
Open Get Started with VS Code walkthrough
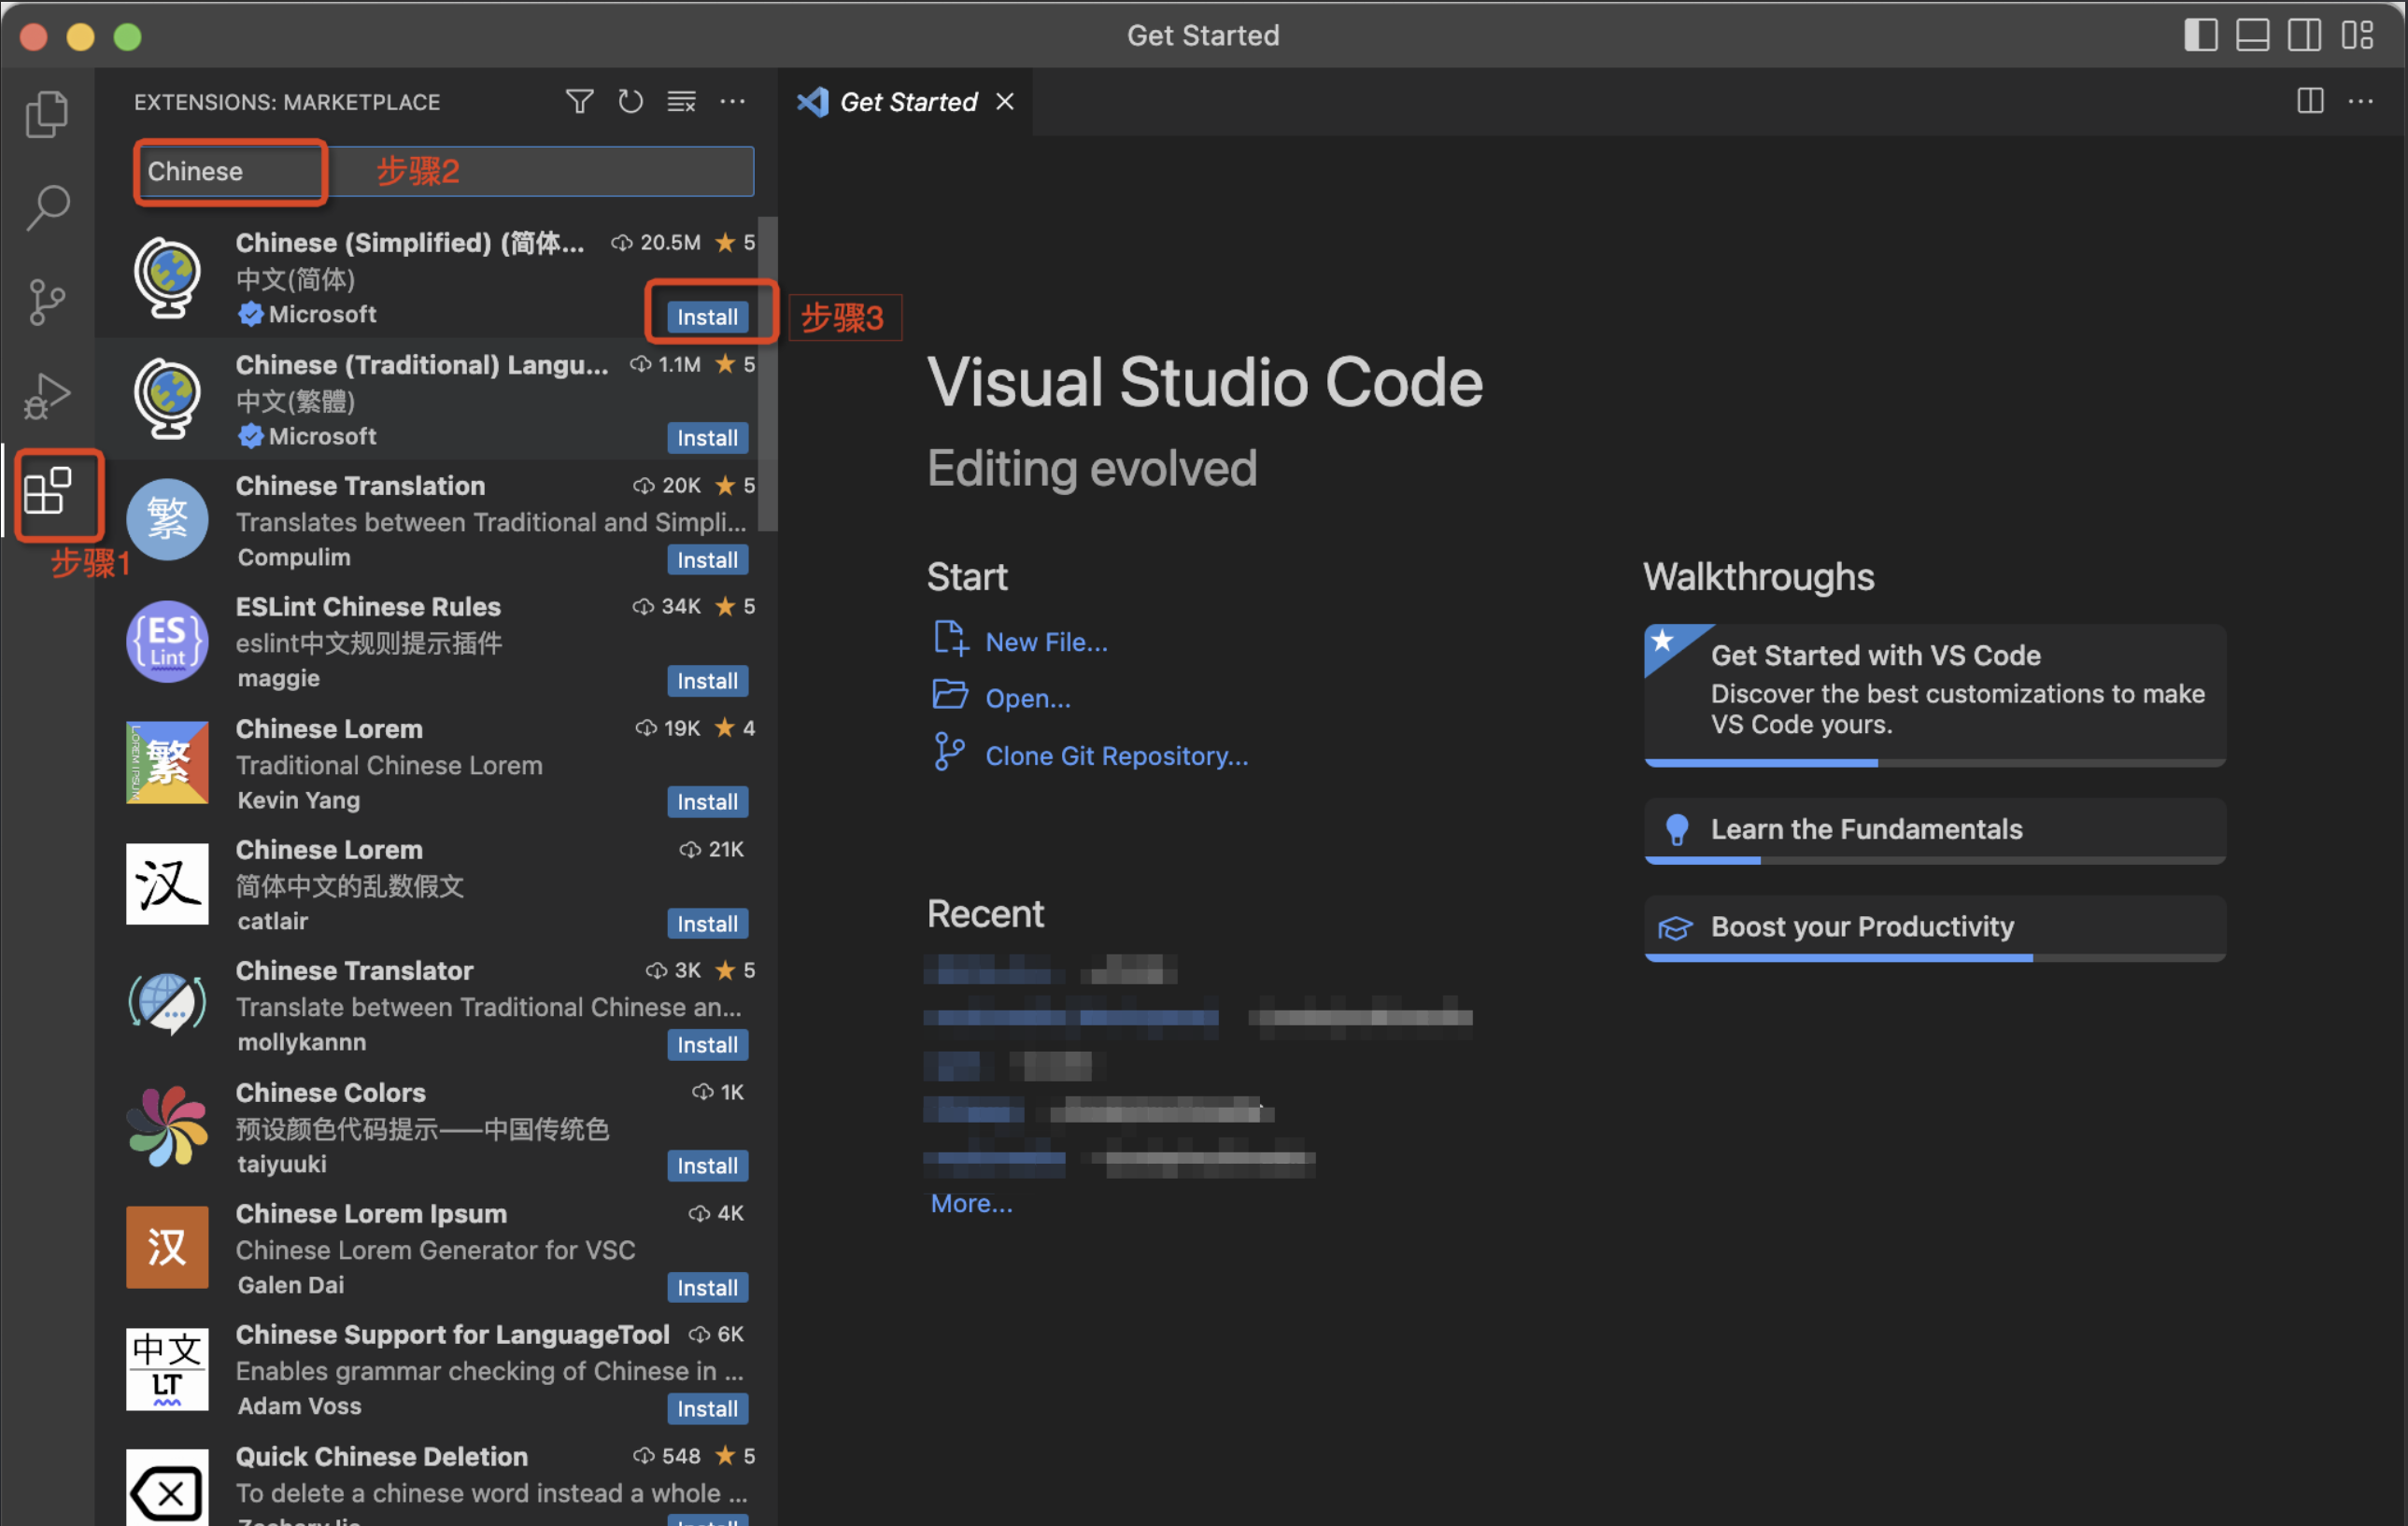pyautogui.click(x=1935, y=694)
